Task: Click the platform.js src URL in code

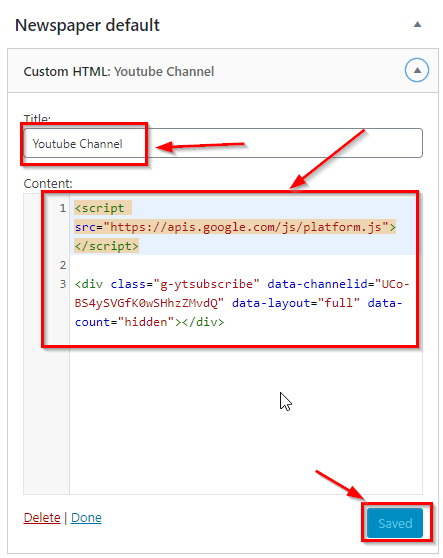Action: 246,227
